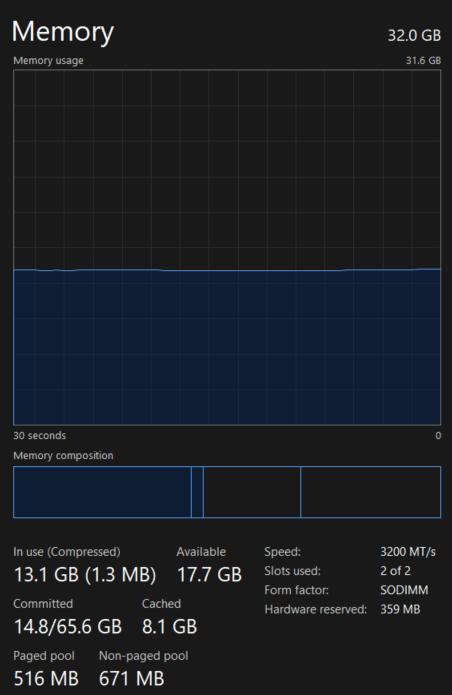Viewport: 452px width, 695px height.
Task: Click the Slots used: label
Action: tap(292, 571)
